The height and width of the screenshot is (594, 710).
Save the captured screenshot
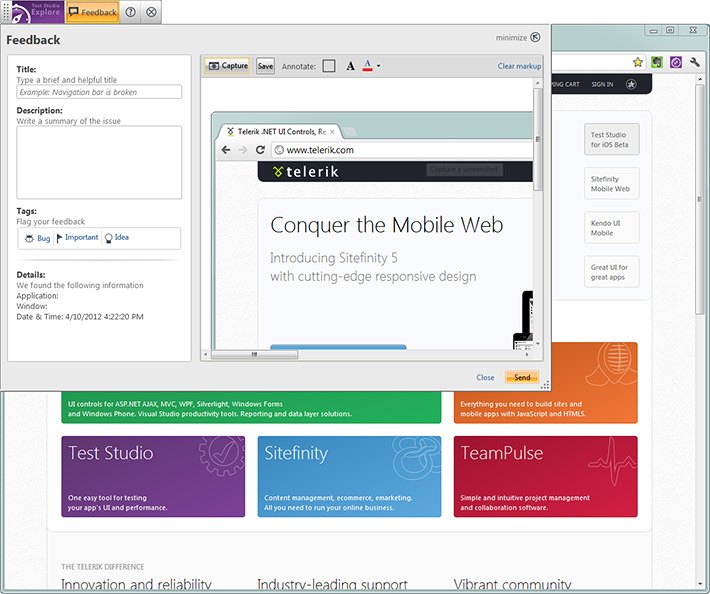(x=265, y=66)
